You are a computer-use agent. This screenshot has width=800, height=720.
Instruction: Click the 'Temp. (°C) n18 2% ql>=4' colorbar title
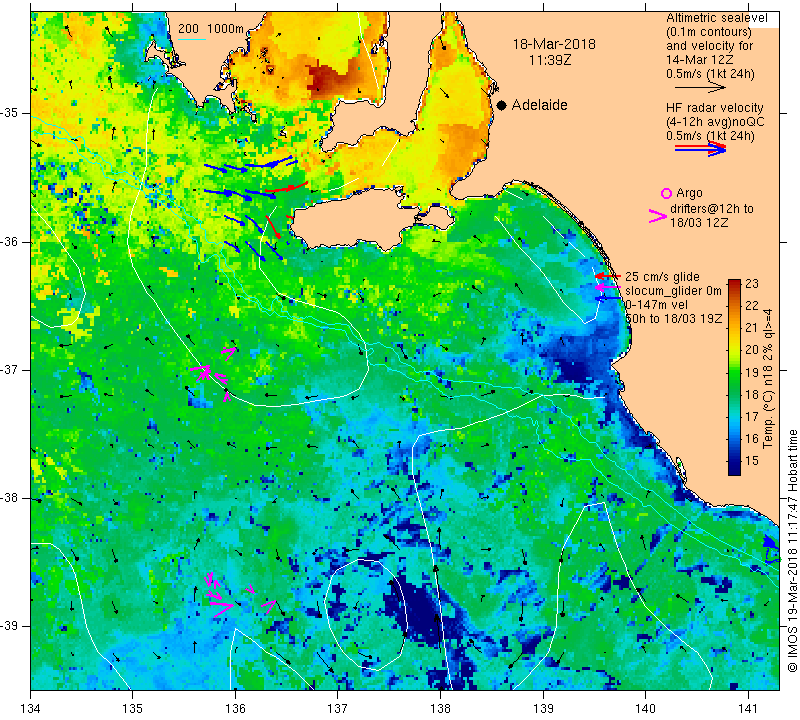tap(768, 379)
